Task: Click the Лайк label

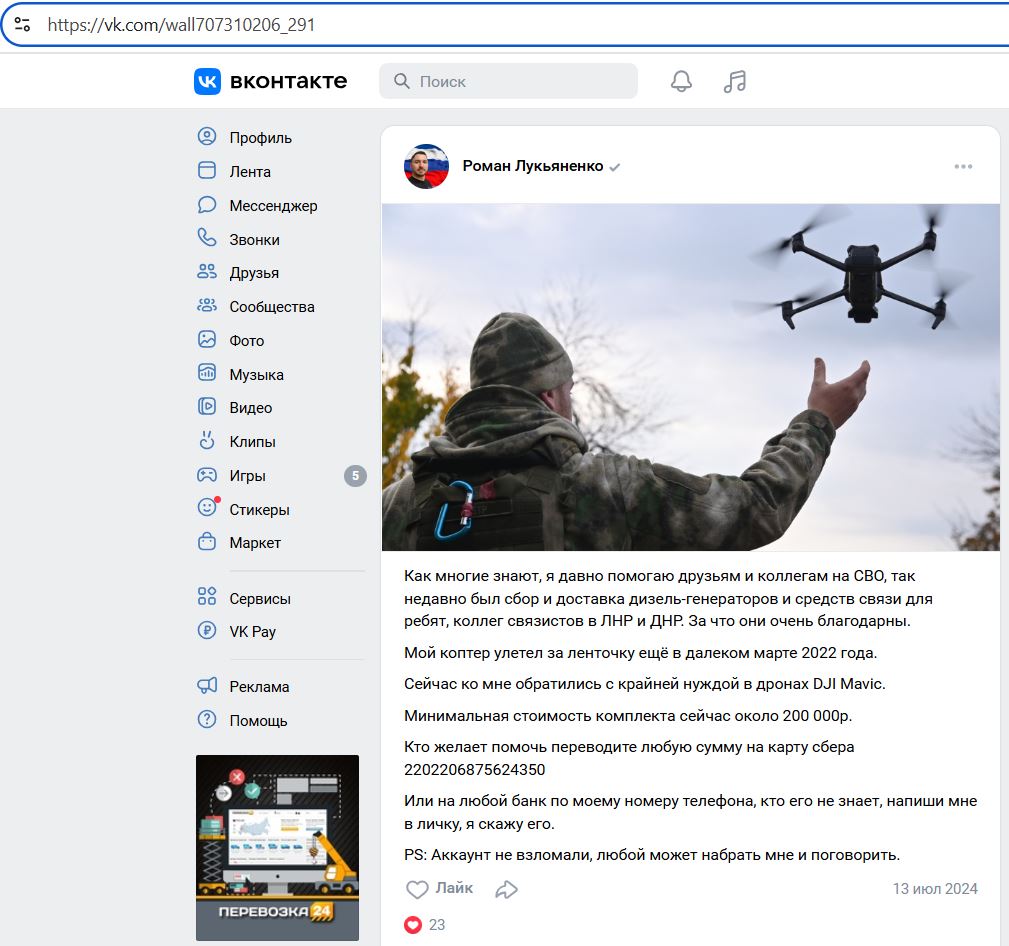Action: pos(454,888)
